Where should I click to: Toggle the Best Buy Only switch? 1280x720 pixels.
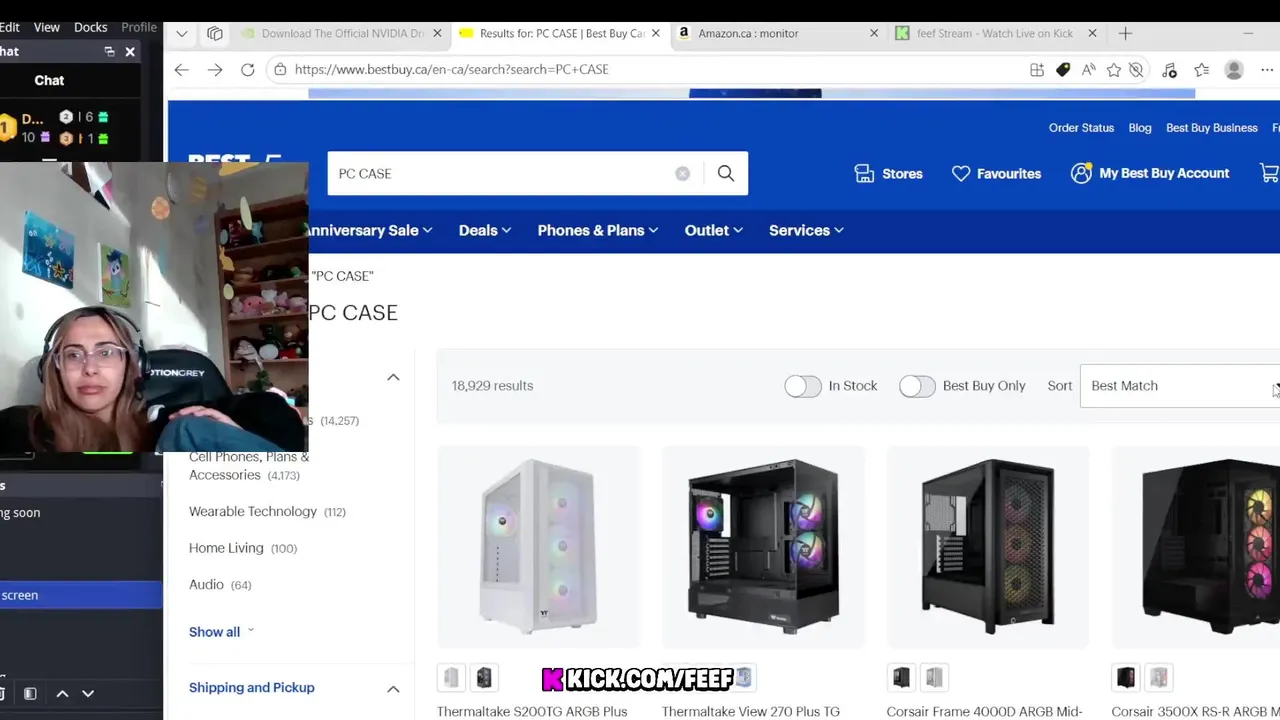pos(917,386)
